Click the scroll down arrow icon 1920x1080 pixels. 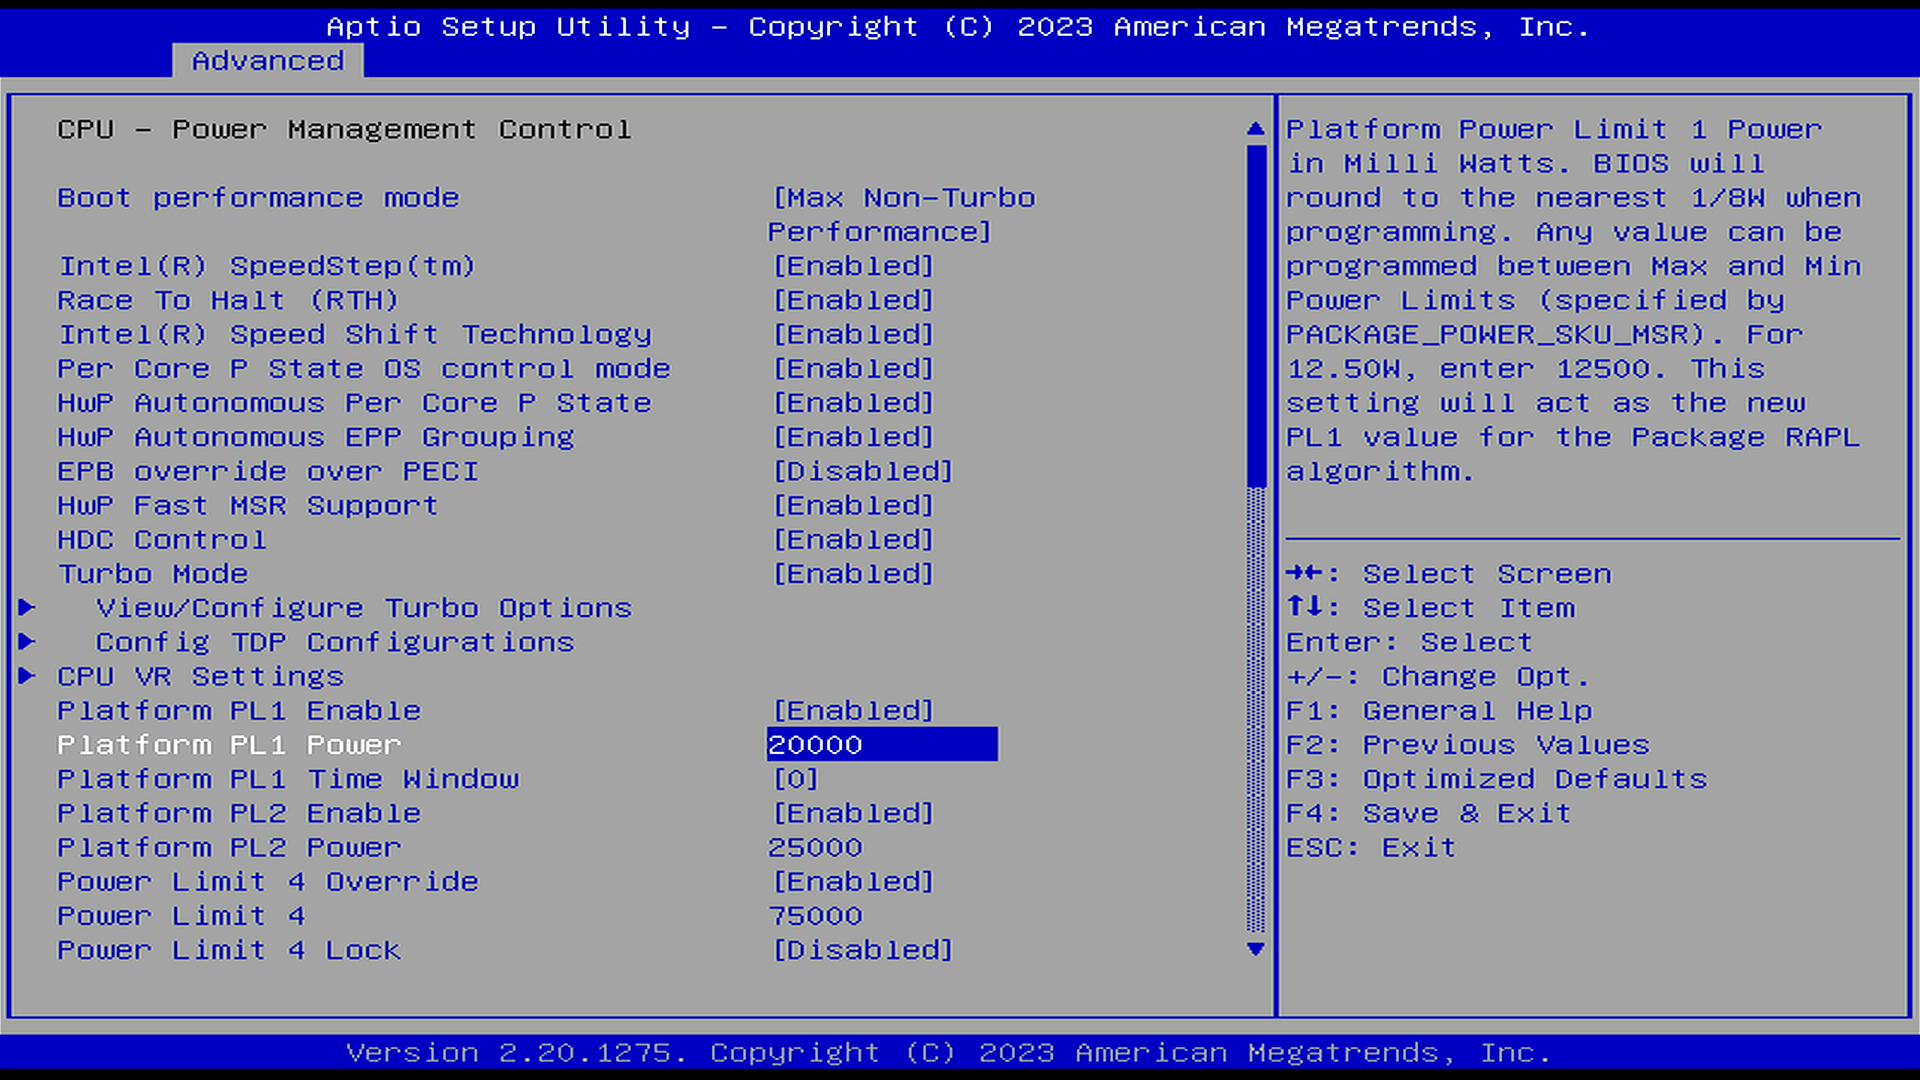1256,949
